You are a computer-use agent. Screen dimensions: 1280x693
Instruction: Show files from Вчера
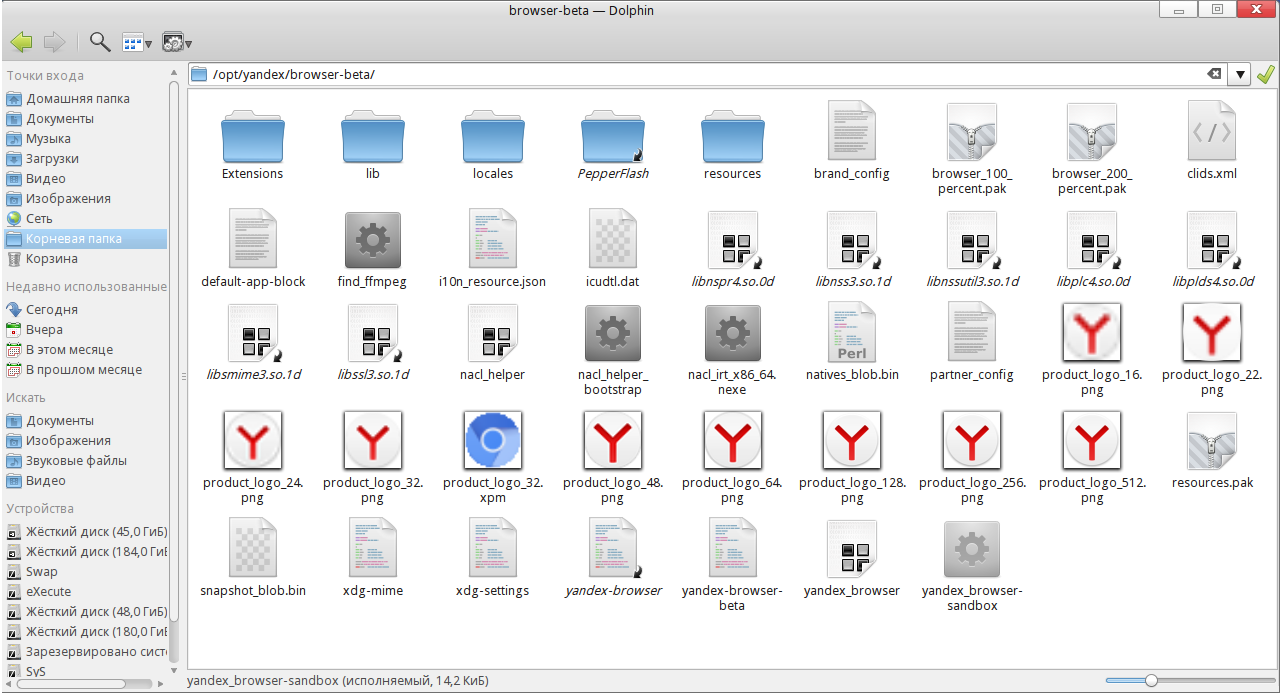click(x=44, y=330)
